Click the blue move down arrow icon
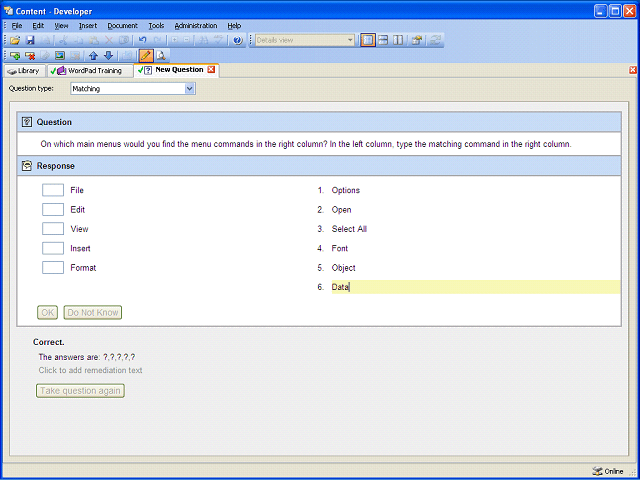Image resolution: width=640 pixels, height=480 pixels. pyautogui.click(x=108, y=56)
